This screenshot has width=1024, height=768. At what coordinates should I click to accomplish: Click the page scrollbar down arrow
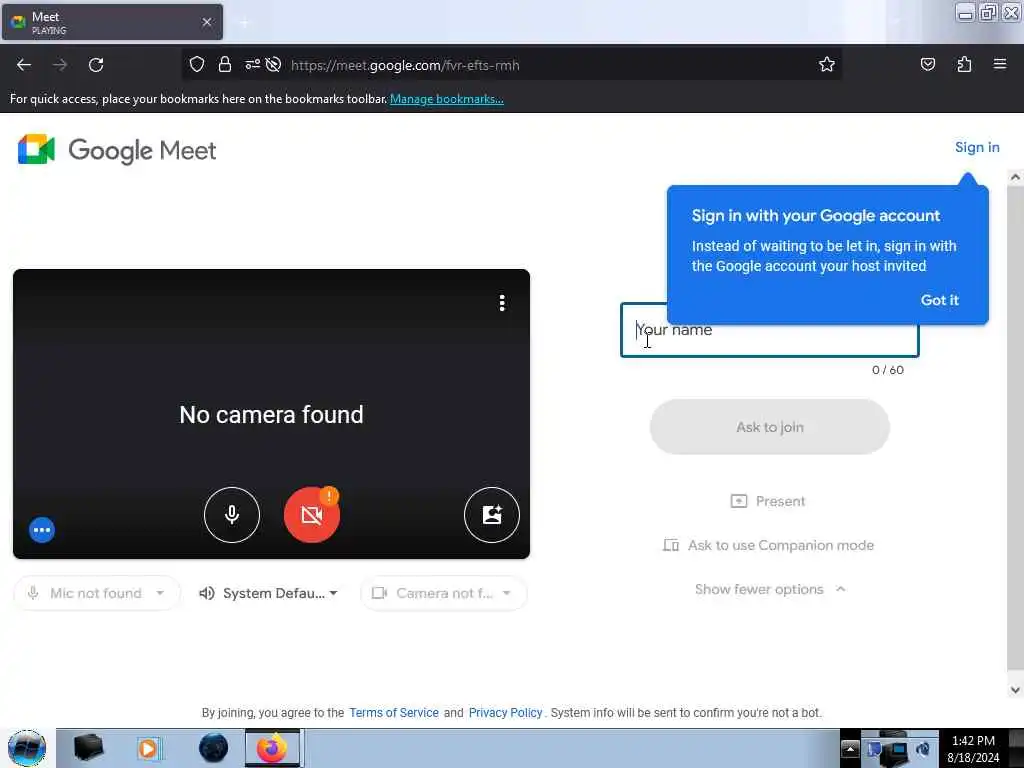pos(1015,690)
